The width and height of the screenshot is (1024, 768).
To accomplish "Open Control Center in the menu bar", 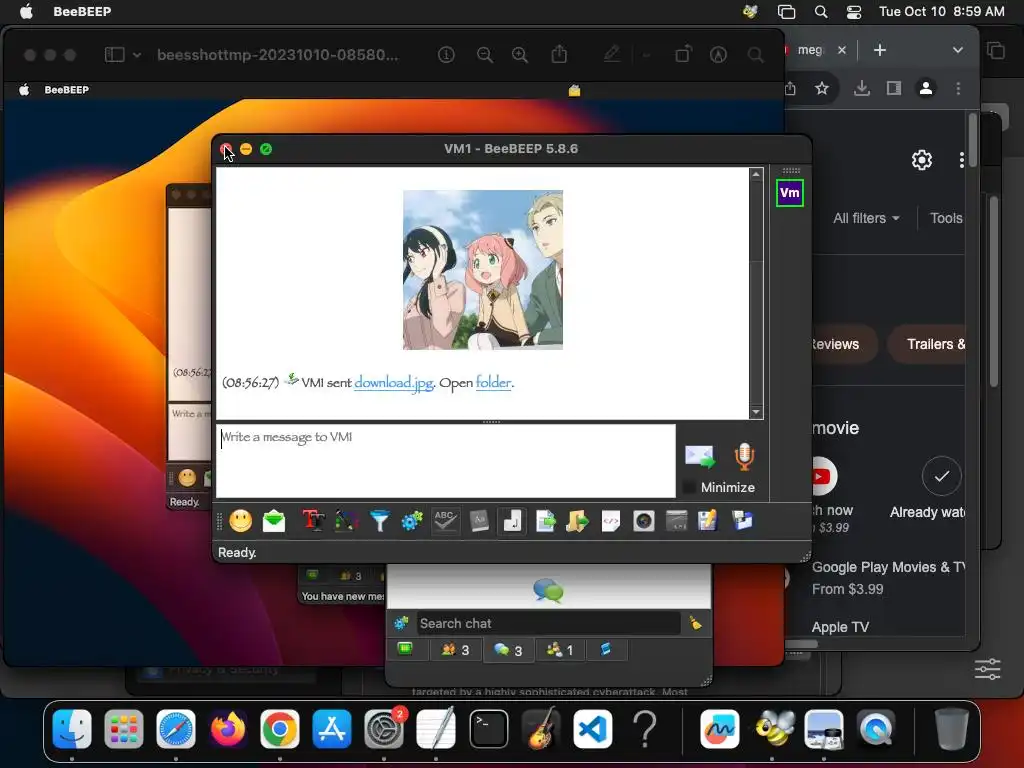I will click(854, 12).
